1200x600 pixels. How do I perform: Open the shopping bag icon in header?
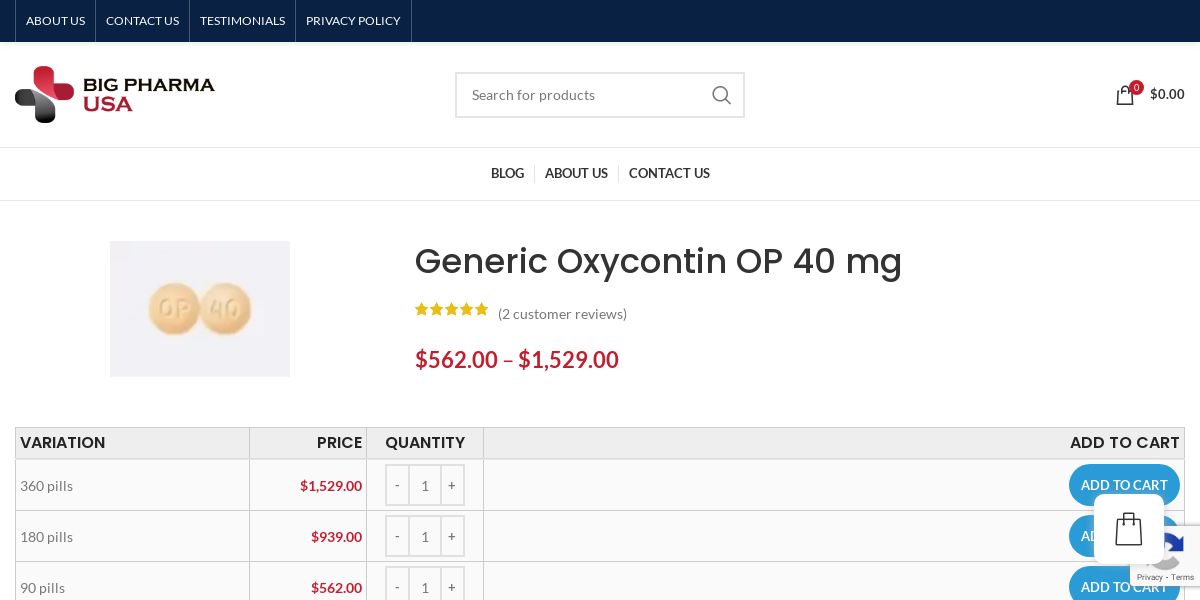pyautogui.click(x=1125, y=95)
